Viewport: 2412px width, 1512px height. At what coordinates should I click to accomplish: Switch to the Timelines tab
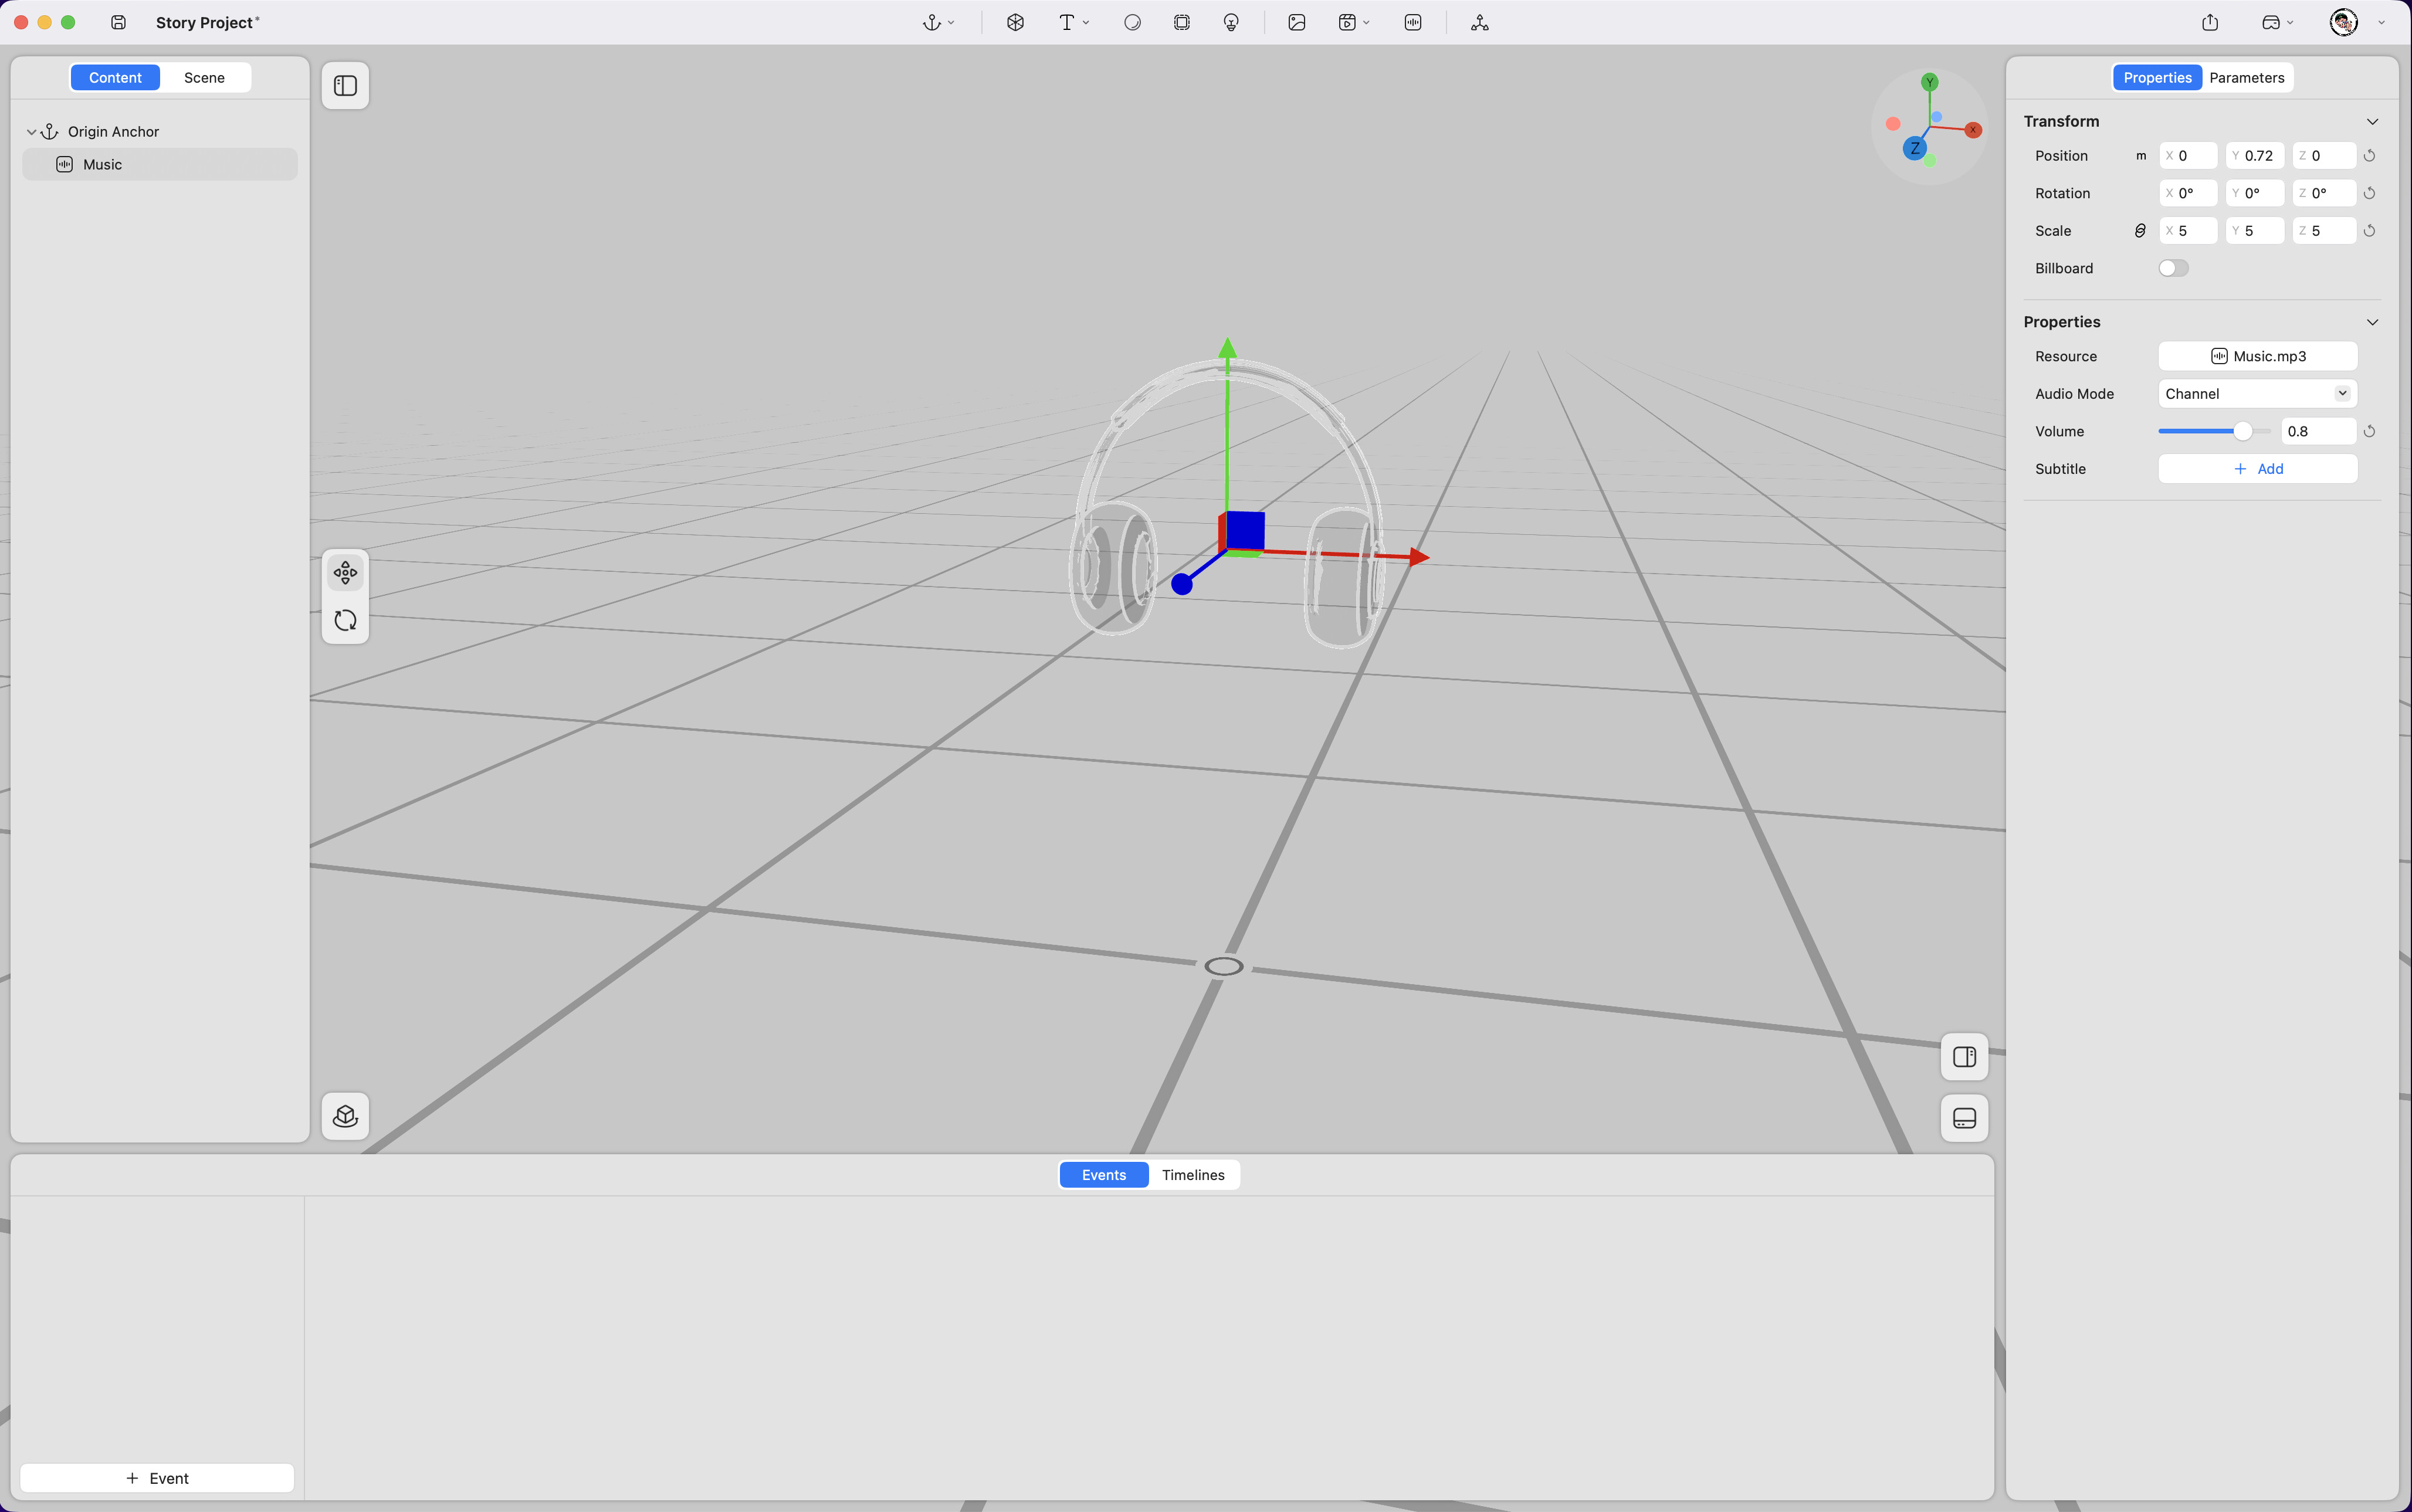(1193, 1175)
